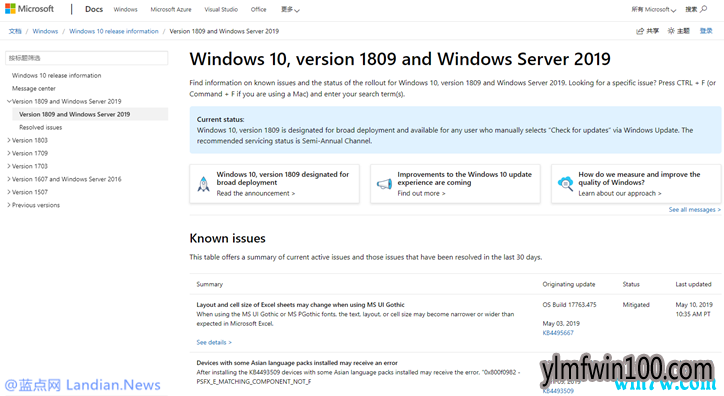Image resolution: width=724 pixels, height=396 pixels.
Task: Open the Docs menu item
Action: (94, 9)
